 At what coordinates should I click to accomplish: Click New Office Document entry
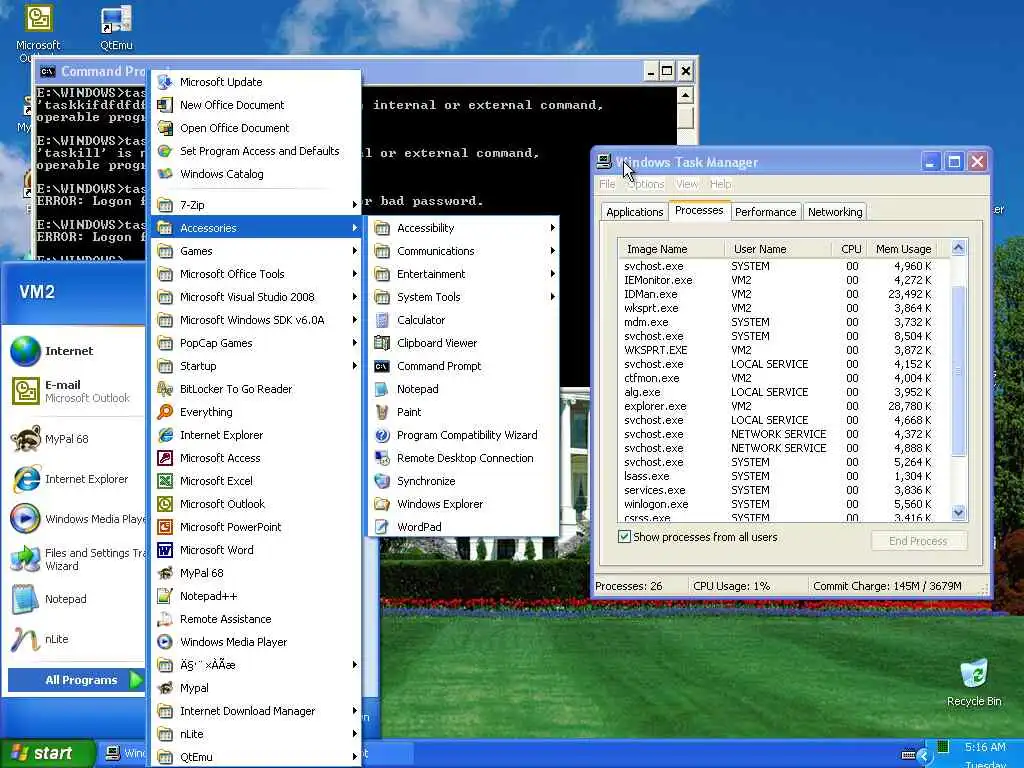pos(256,104)
